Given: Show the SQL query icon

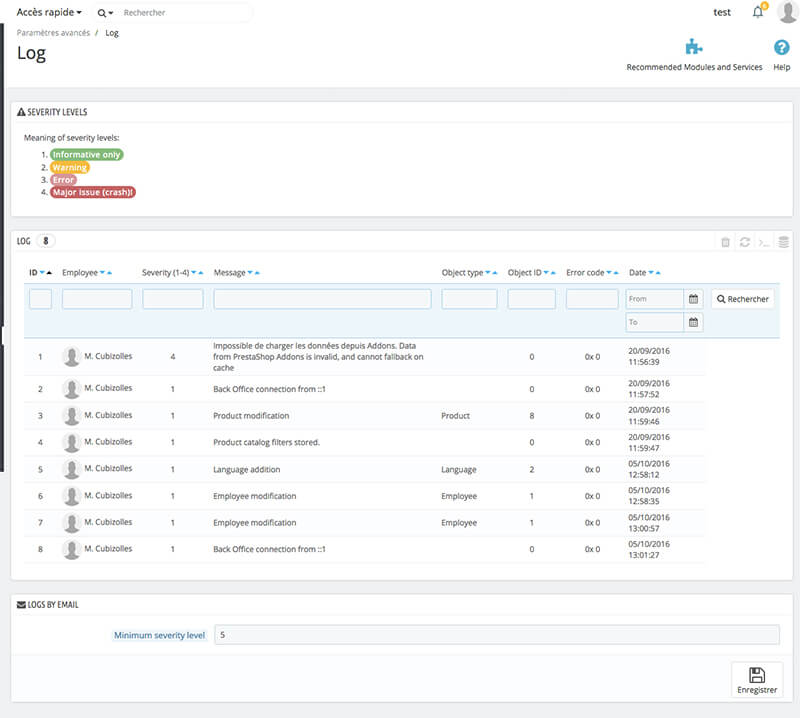Looking at the screenshot, I should coord(764,242).
